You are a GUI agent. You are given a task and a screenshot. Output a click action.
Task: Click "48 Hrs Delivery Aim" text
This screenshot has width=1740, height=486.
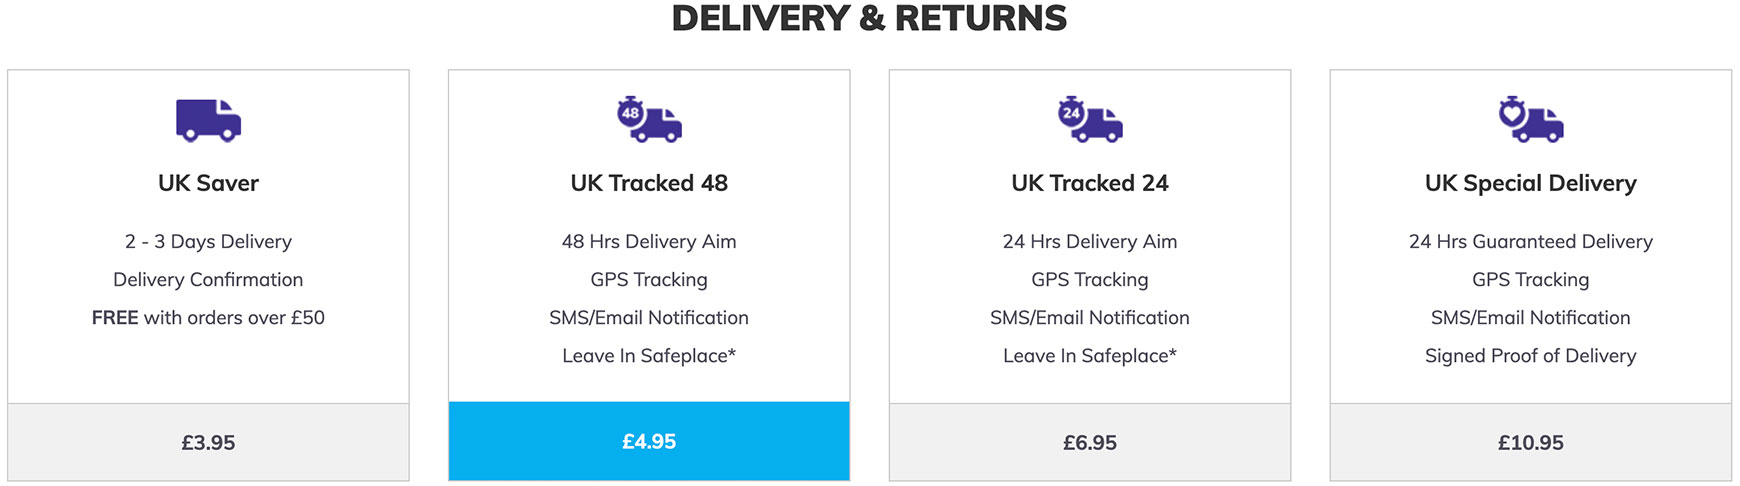tap(649, 241)
